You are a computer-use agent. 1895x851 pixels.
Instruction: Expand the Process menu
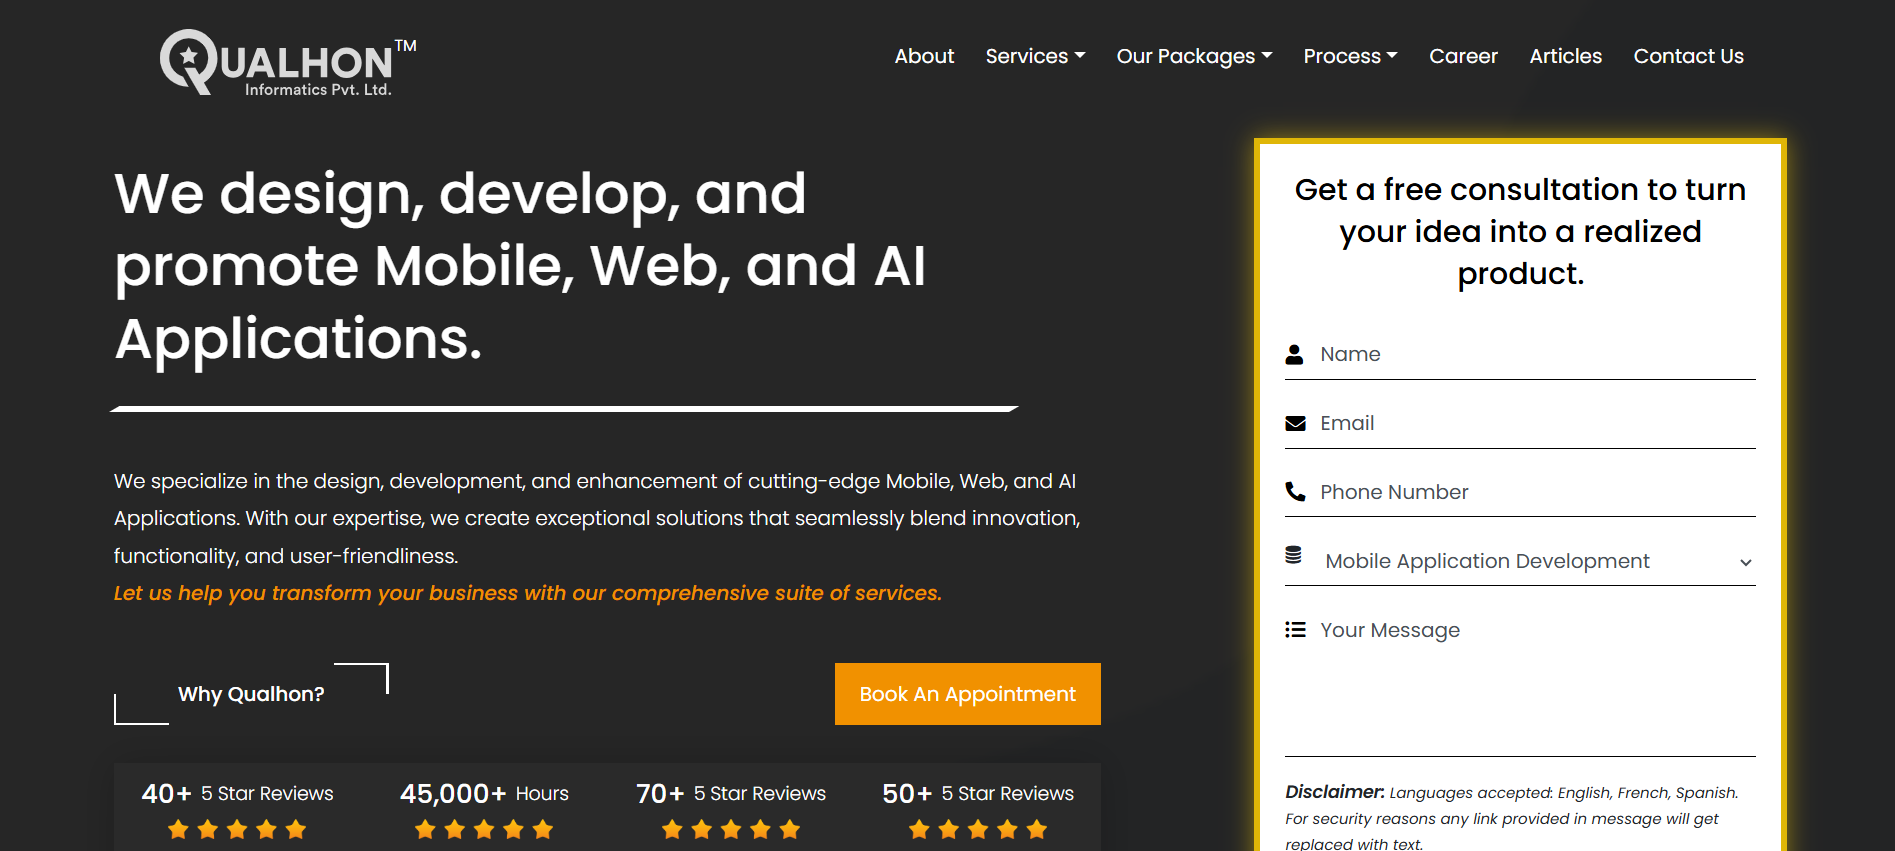1350,56
